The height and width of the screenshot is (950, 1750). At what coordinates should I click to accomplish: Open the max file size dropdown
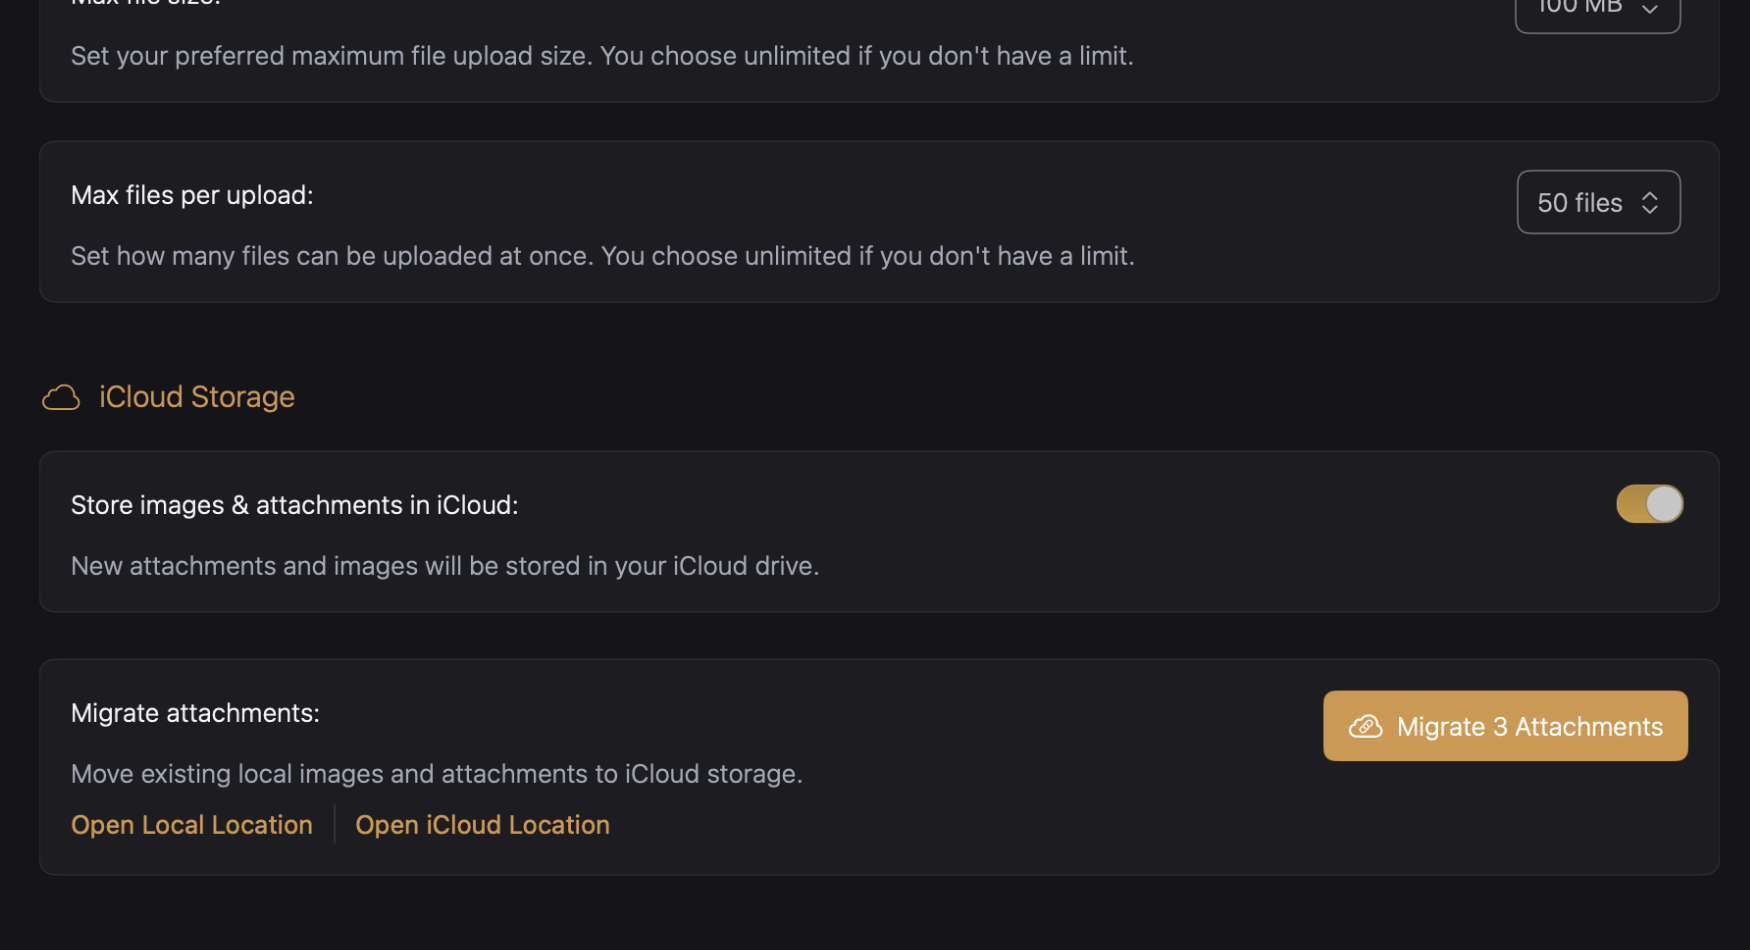1597,10
